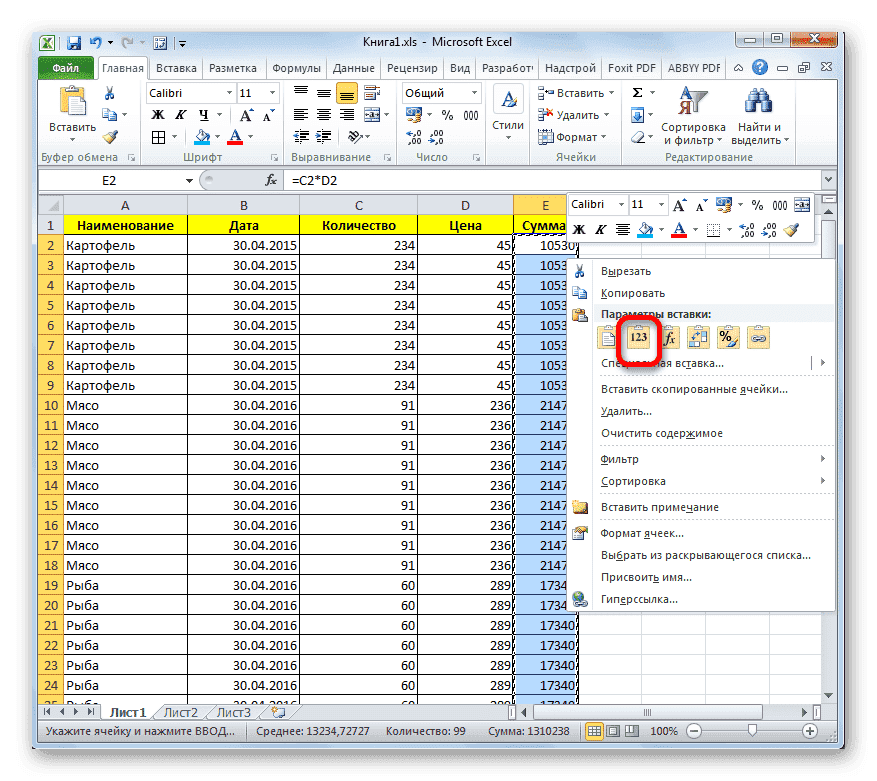Expand the Фильтр submenu in the context menu
Image resolution: width=877 pixels, height=781 pixels.
tap(650, 458)
